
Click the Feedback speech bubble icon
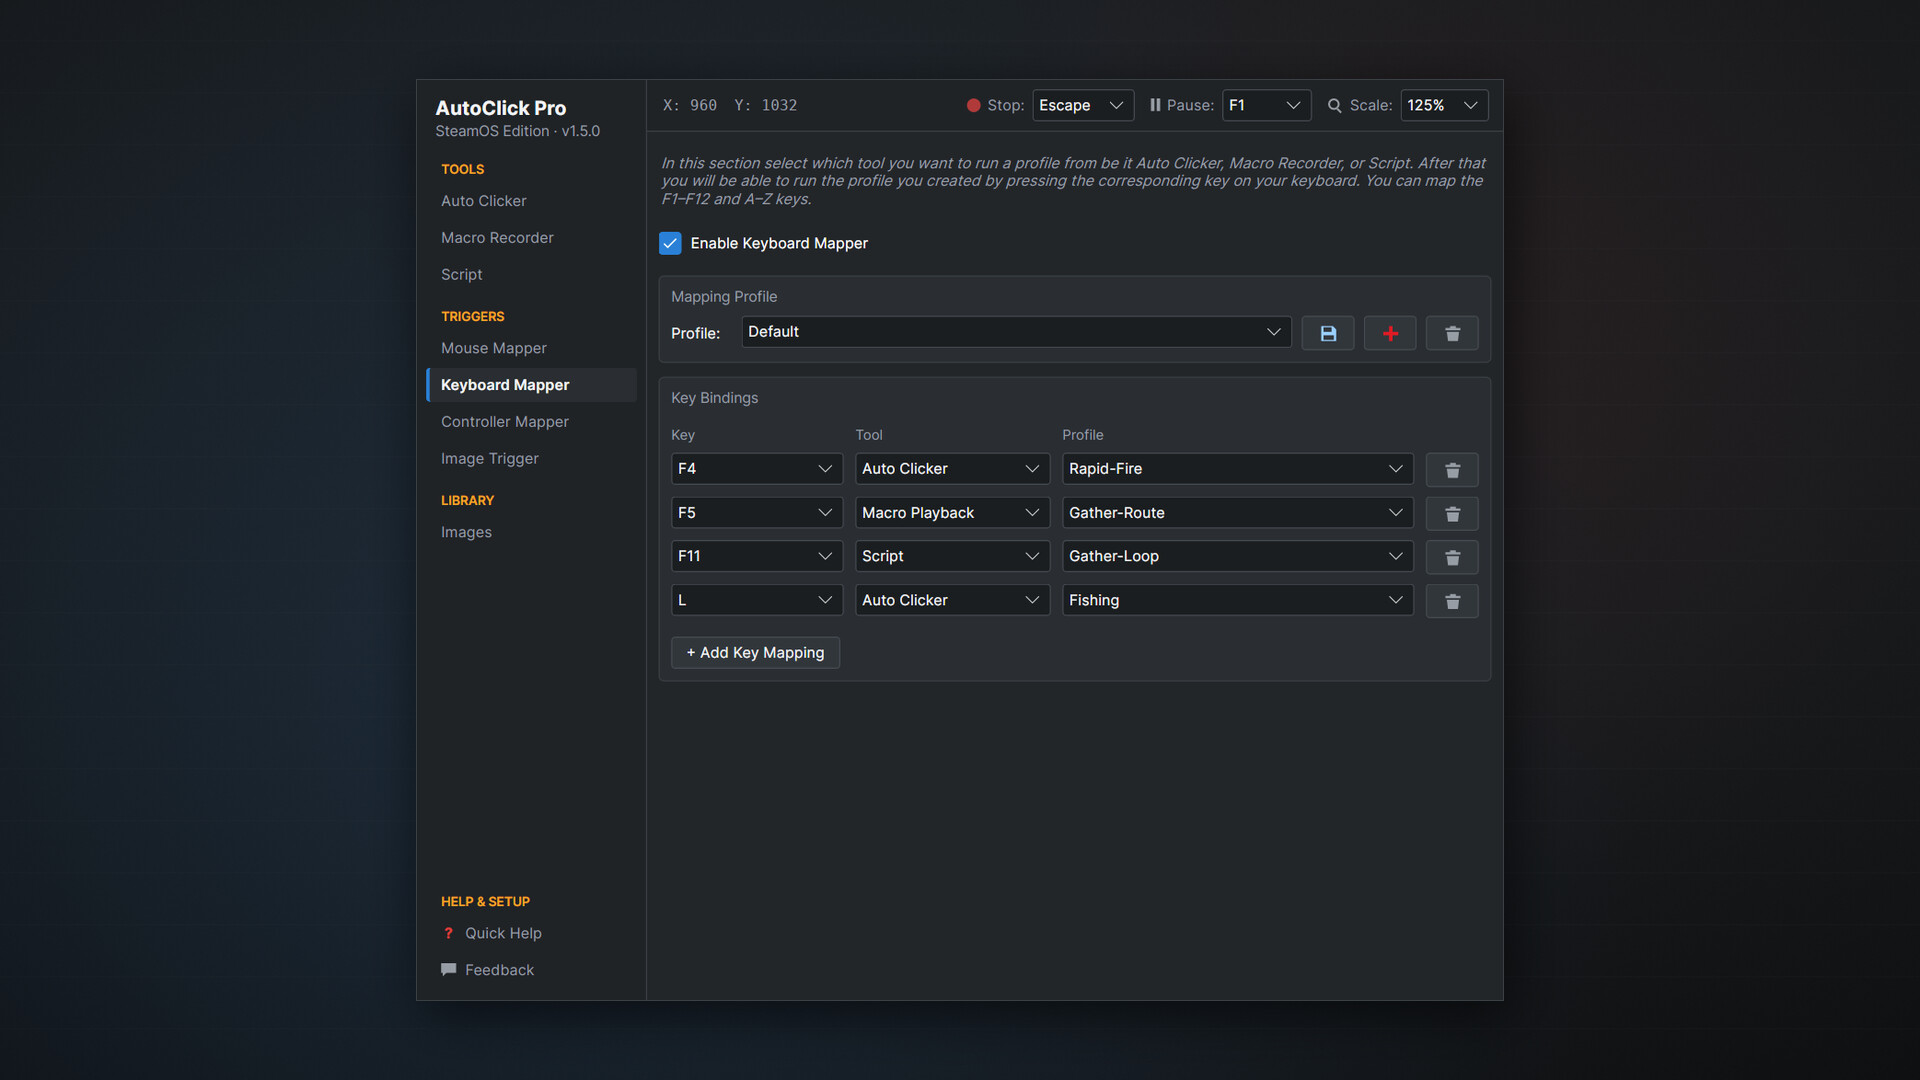coord(448,970)
